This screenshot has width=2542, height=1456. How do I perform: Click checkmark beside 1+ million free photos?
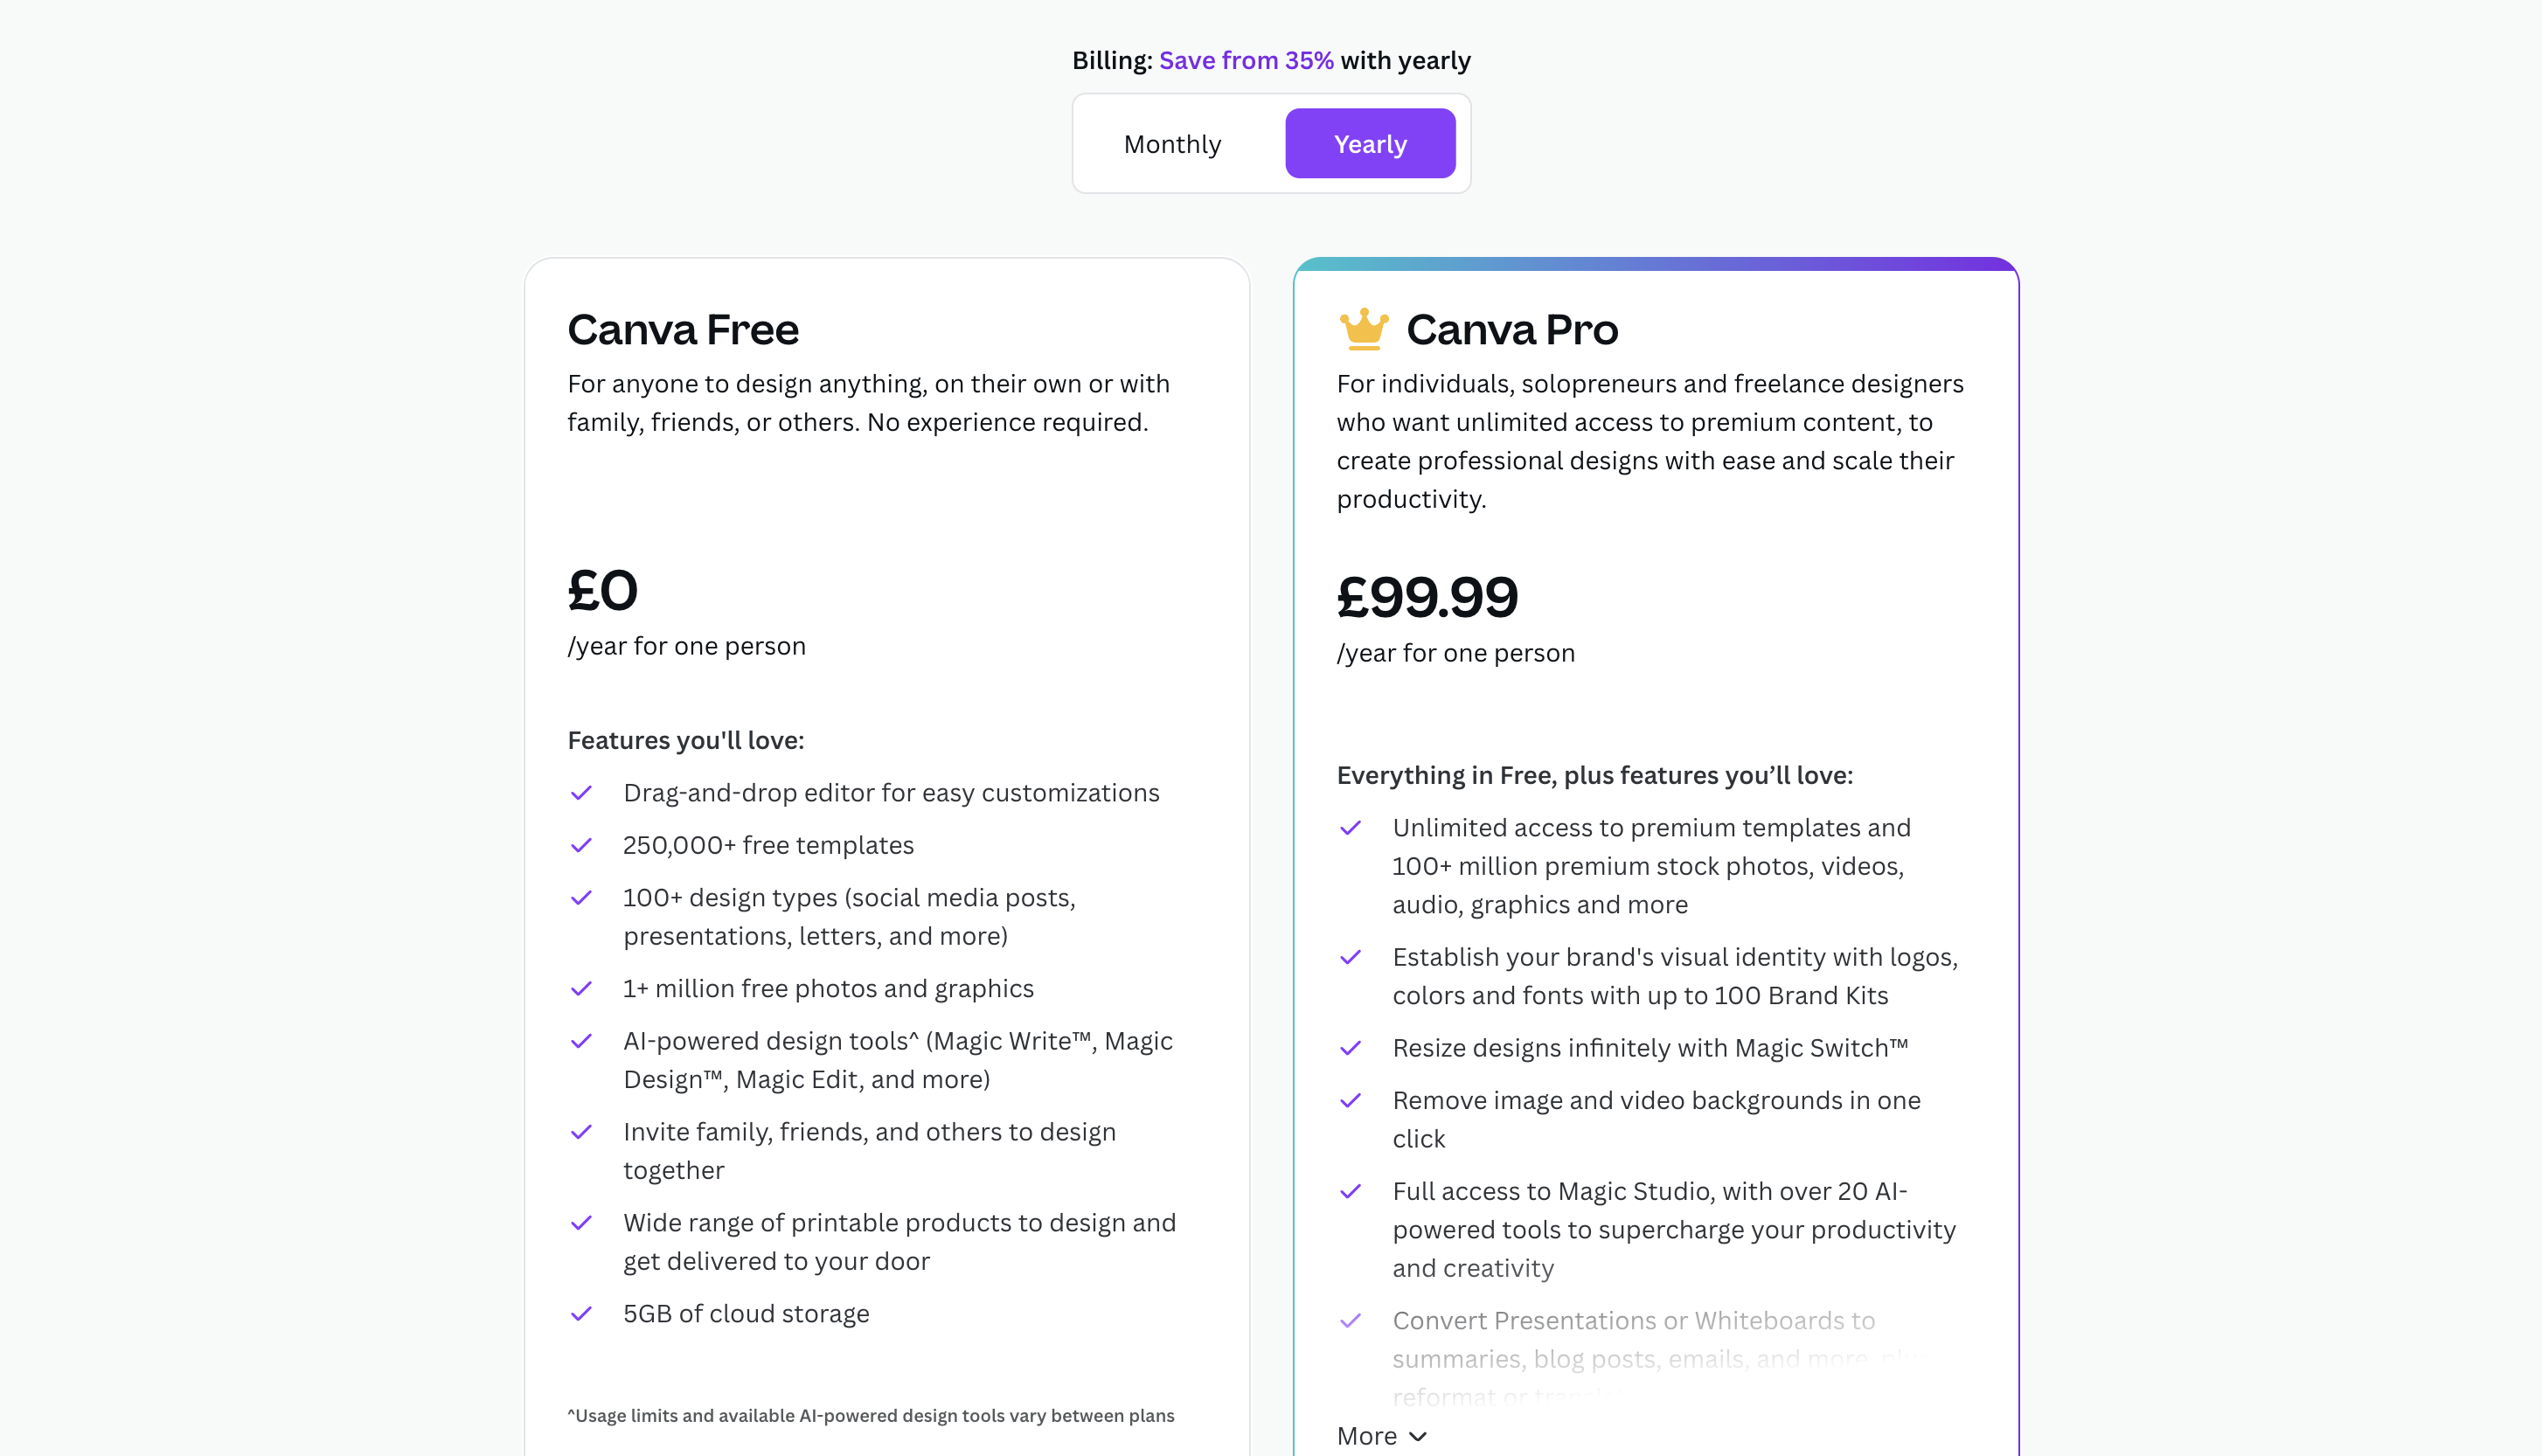581,989
